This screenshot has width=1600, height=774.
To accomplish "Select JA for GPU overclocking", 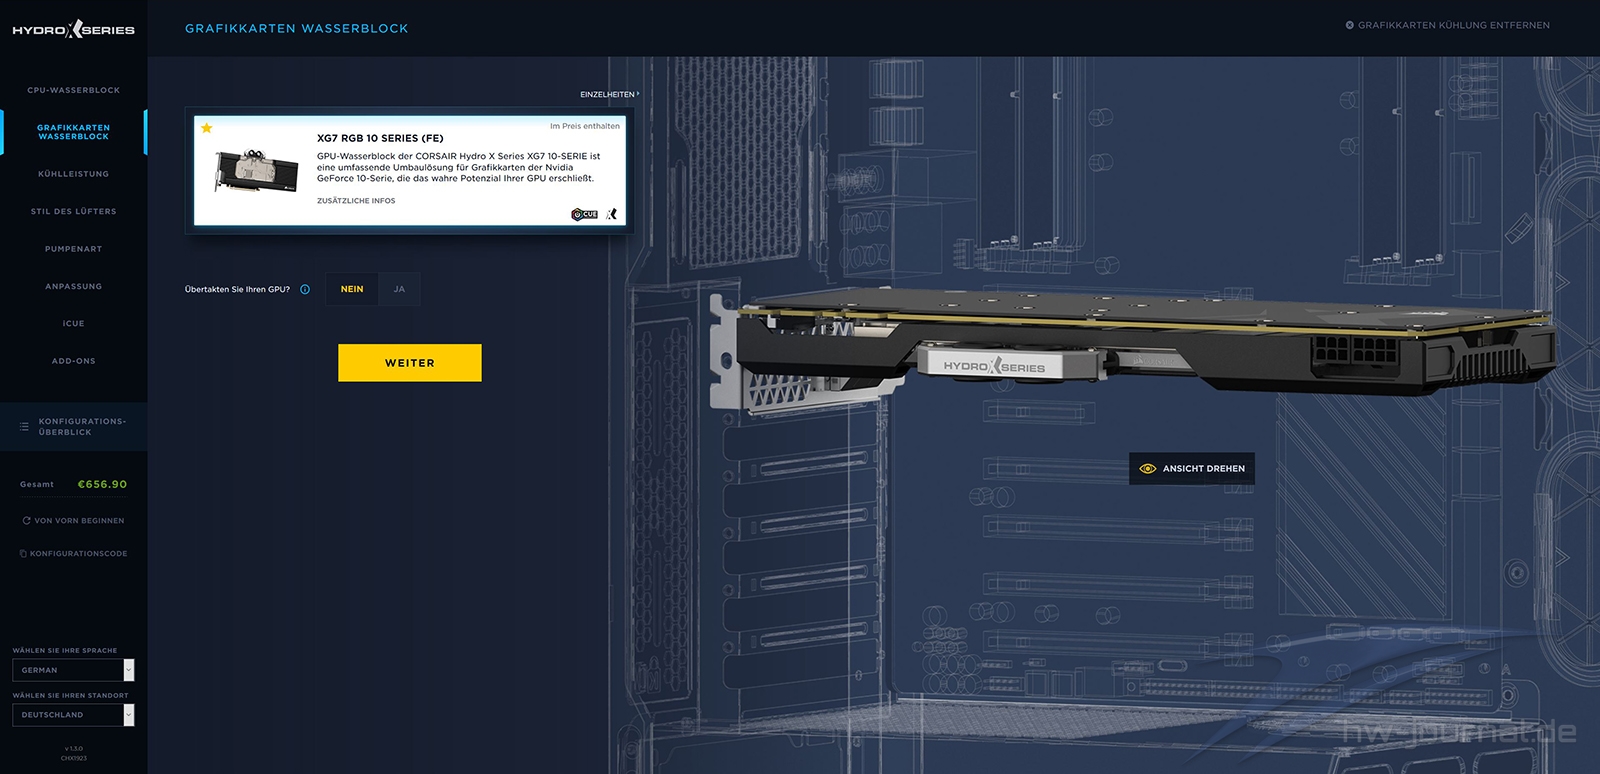I will [x=399, y=289].
